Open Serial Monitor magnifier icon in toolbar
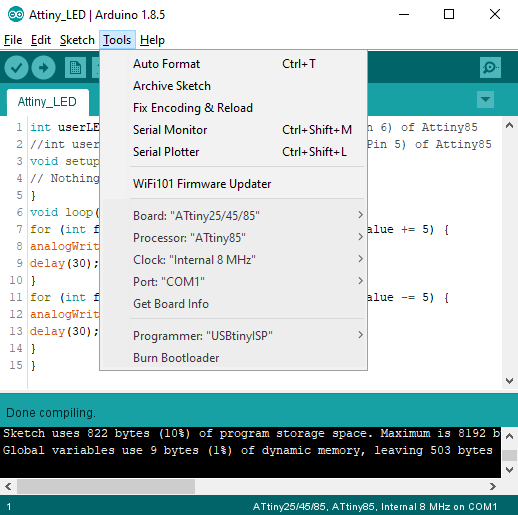This screenshot has height=515, width=518. 490,68
